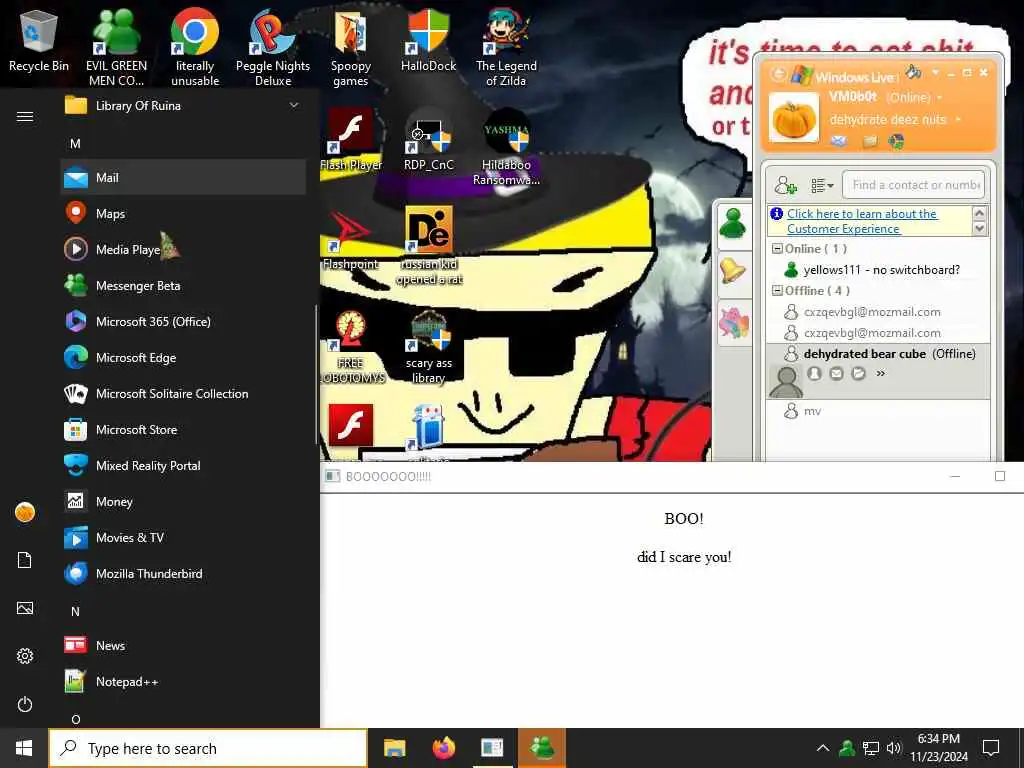Open Pictures from Start rail
Image resolution: width=1024 pixels, height=768 pixels.
[x=25, y=608]
